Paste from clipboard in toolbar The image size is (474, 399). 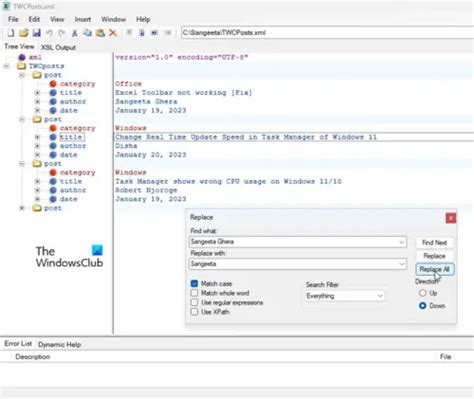click(100, 33)
